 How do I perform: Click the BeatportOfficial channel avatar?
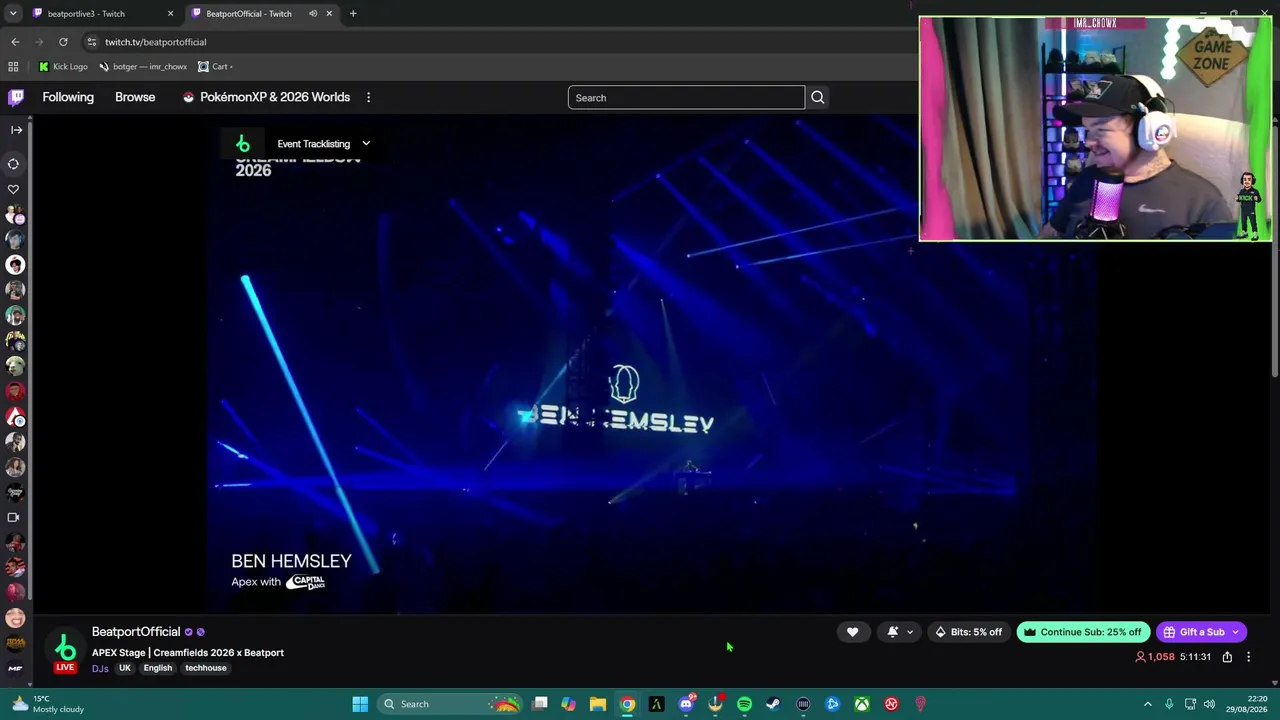(65, 649)
